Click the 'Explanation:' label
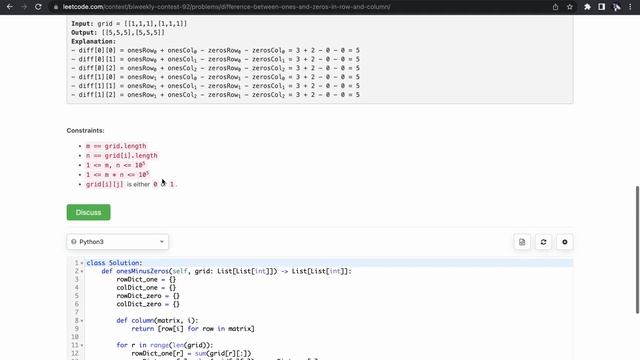 click(x=93, y=42)
